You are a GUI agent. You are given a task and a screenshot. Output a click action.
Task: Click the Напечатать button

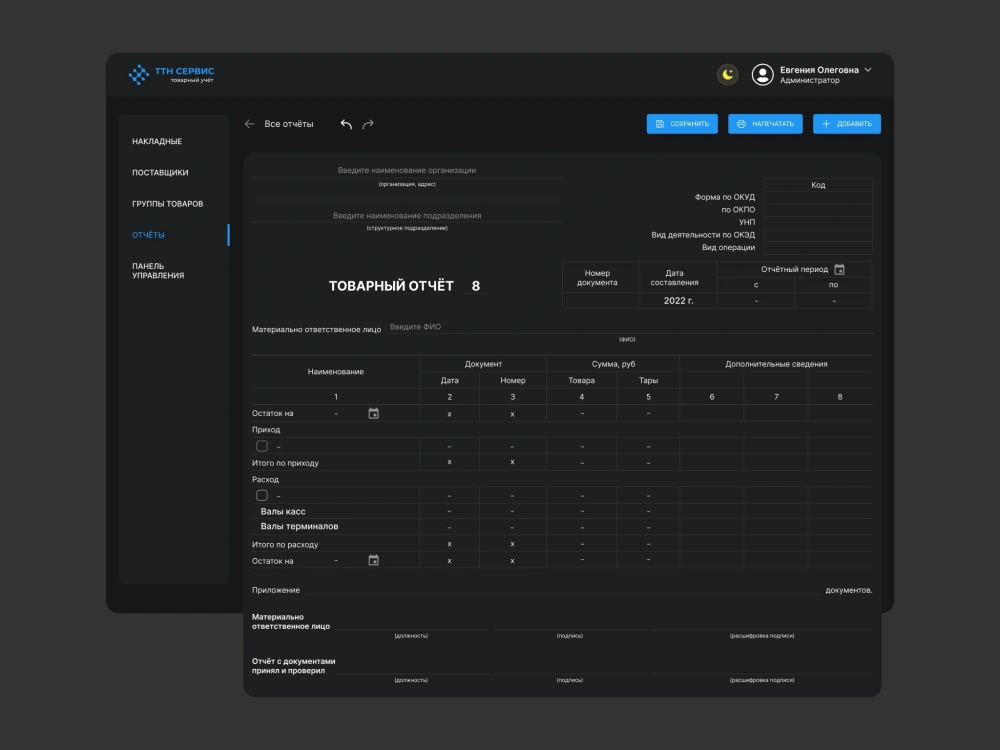point(765,124)
